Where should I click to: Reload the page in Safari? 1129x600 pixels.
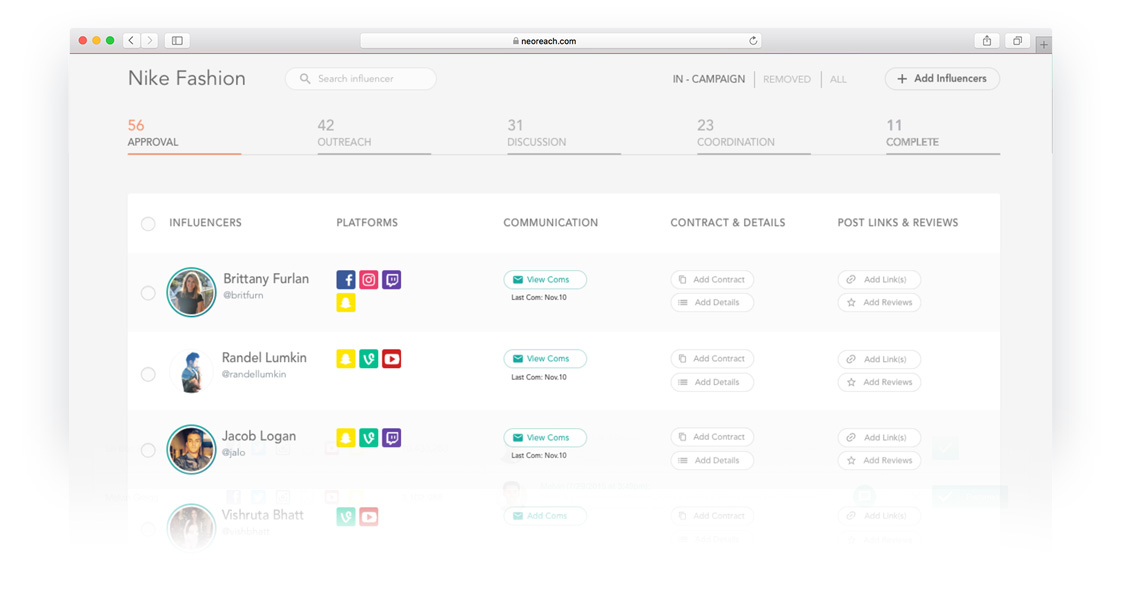tap(753, 41)
